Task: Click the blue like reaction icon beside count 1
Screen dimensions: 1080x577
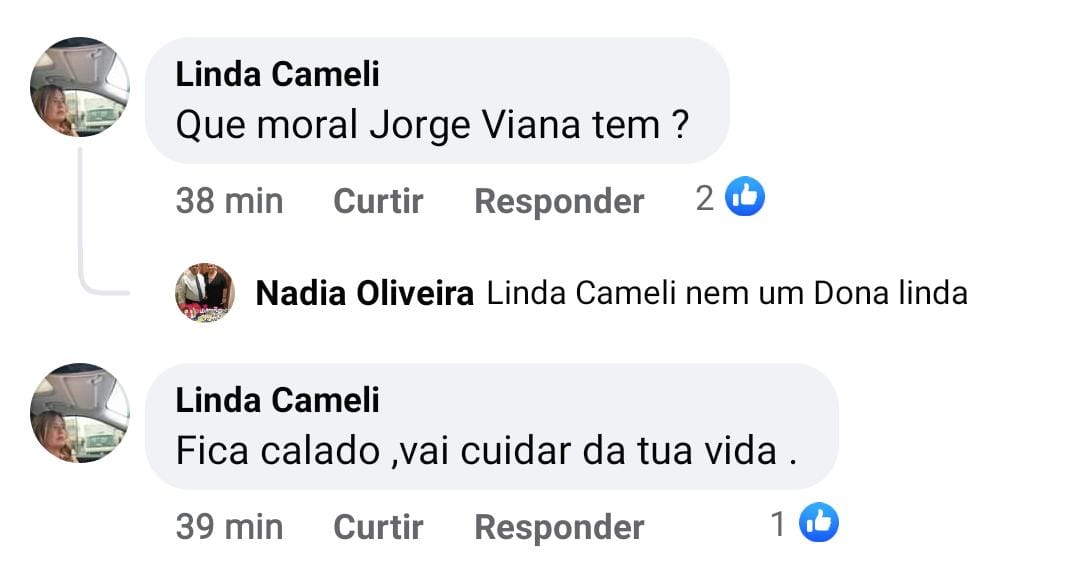Action: coord(818,523)
